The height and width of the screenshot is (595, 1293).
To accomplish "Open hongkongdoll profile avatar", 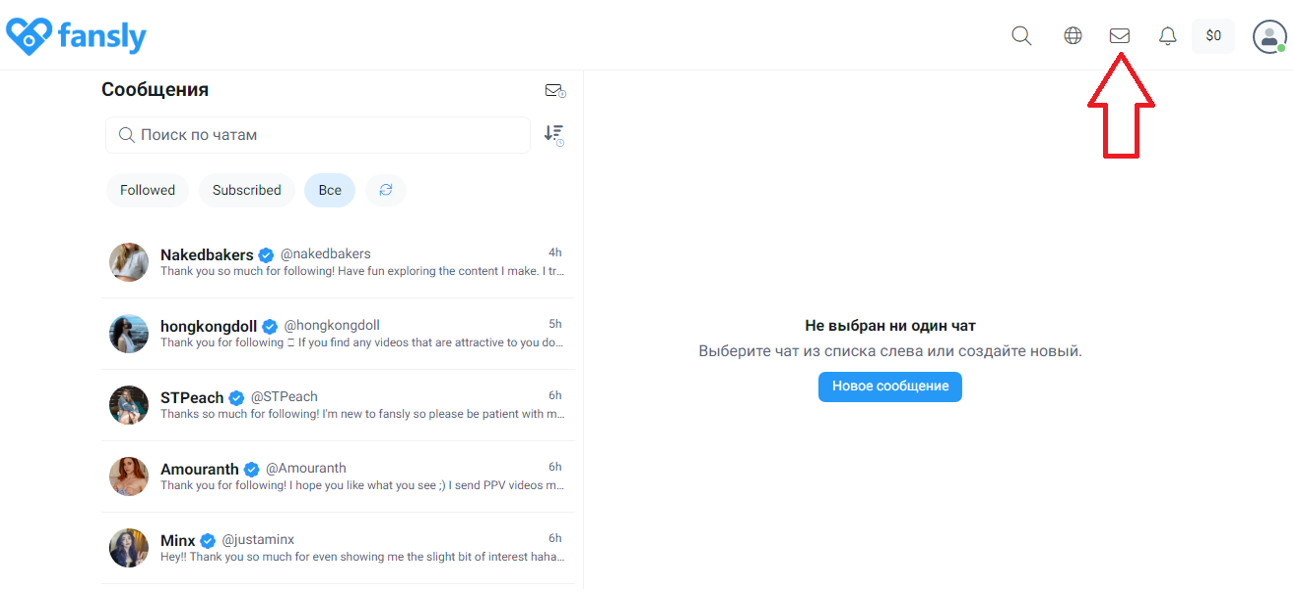I will point(129,333).
